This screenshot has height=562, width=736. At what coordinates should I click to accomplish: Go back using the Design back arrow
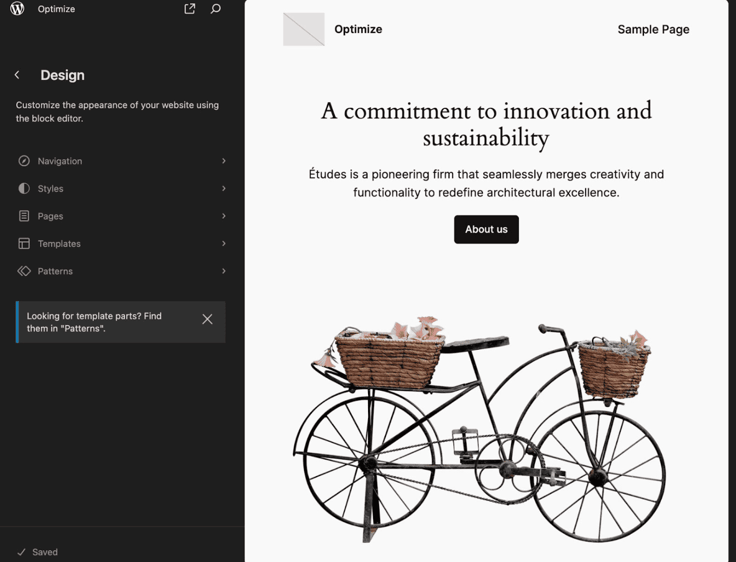click(x=17, y=75)
